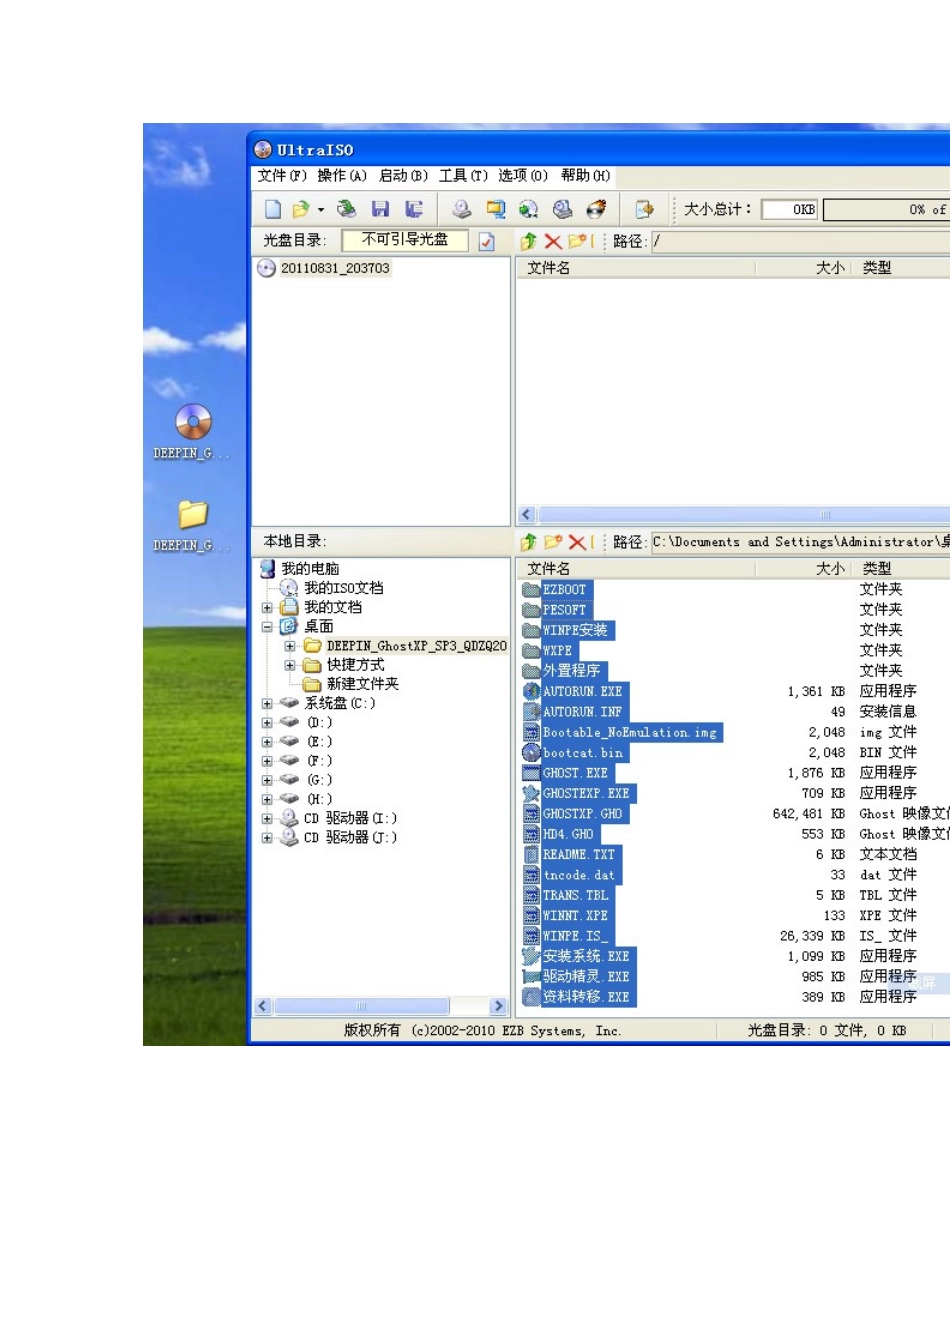Click the red X delete icon in disc pane

pos(553,241)
